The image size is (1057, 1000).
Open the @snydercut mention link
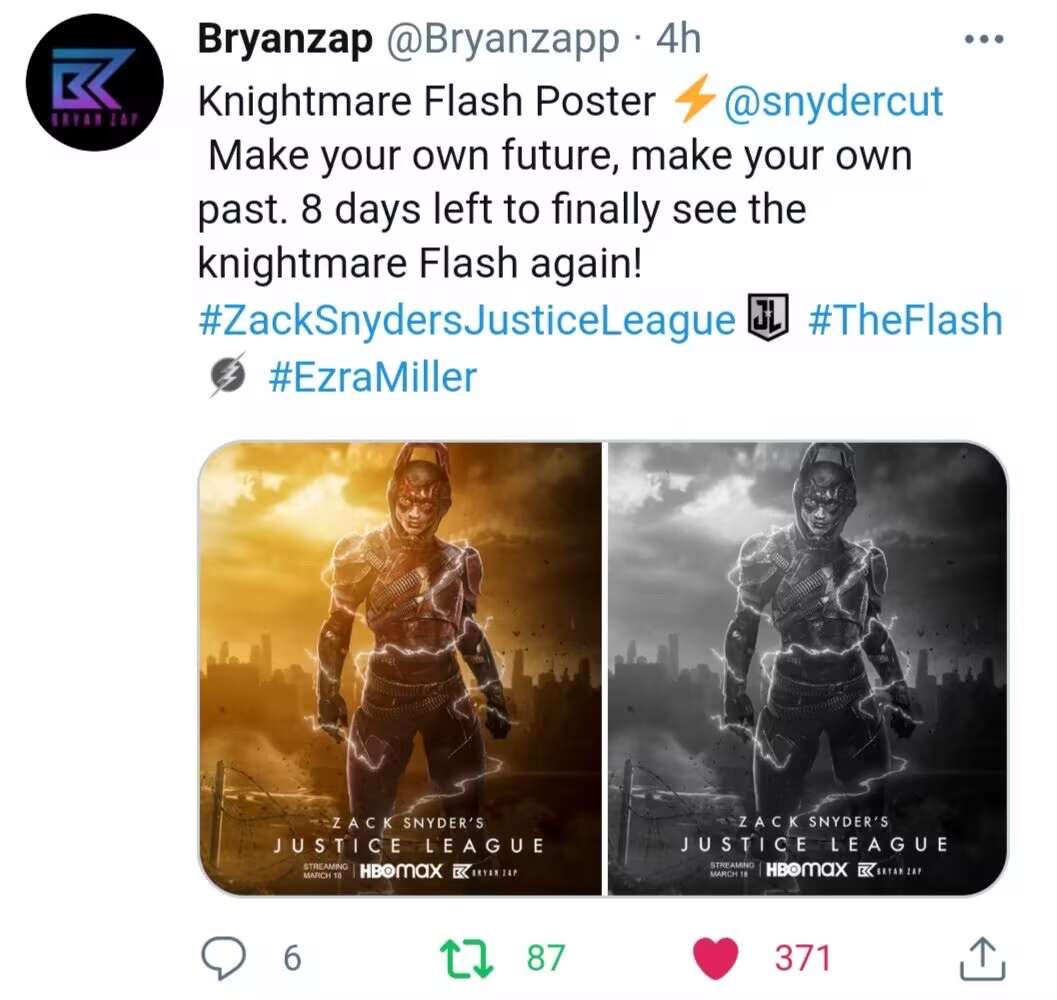pos(833,102)
